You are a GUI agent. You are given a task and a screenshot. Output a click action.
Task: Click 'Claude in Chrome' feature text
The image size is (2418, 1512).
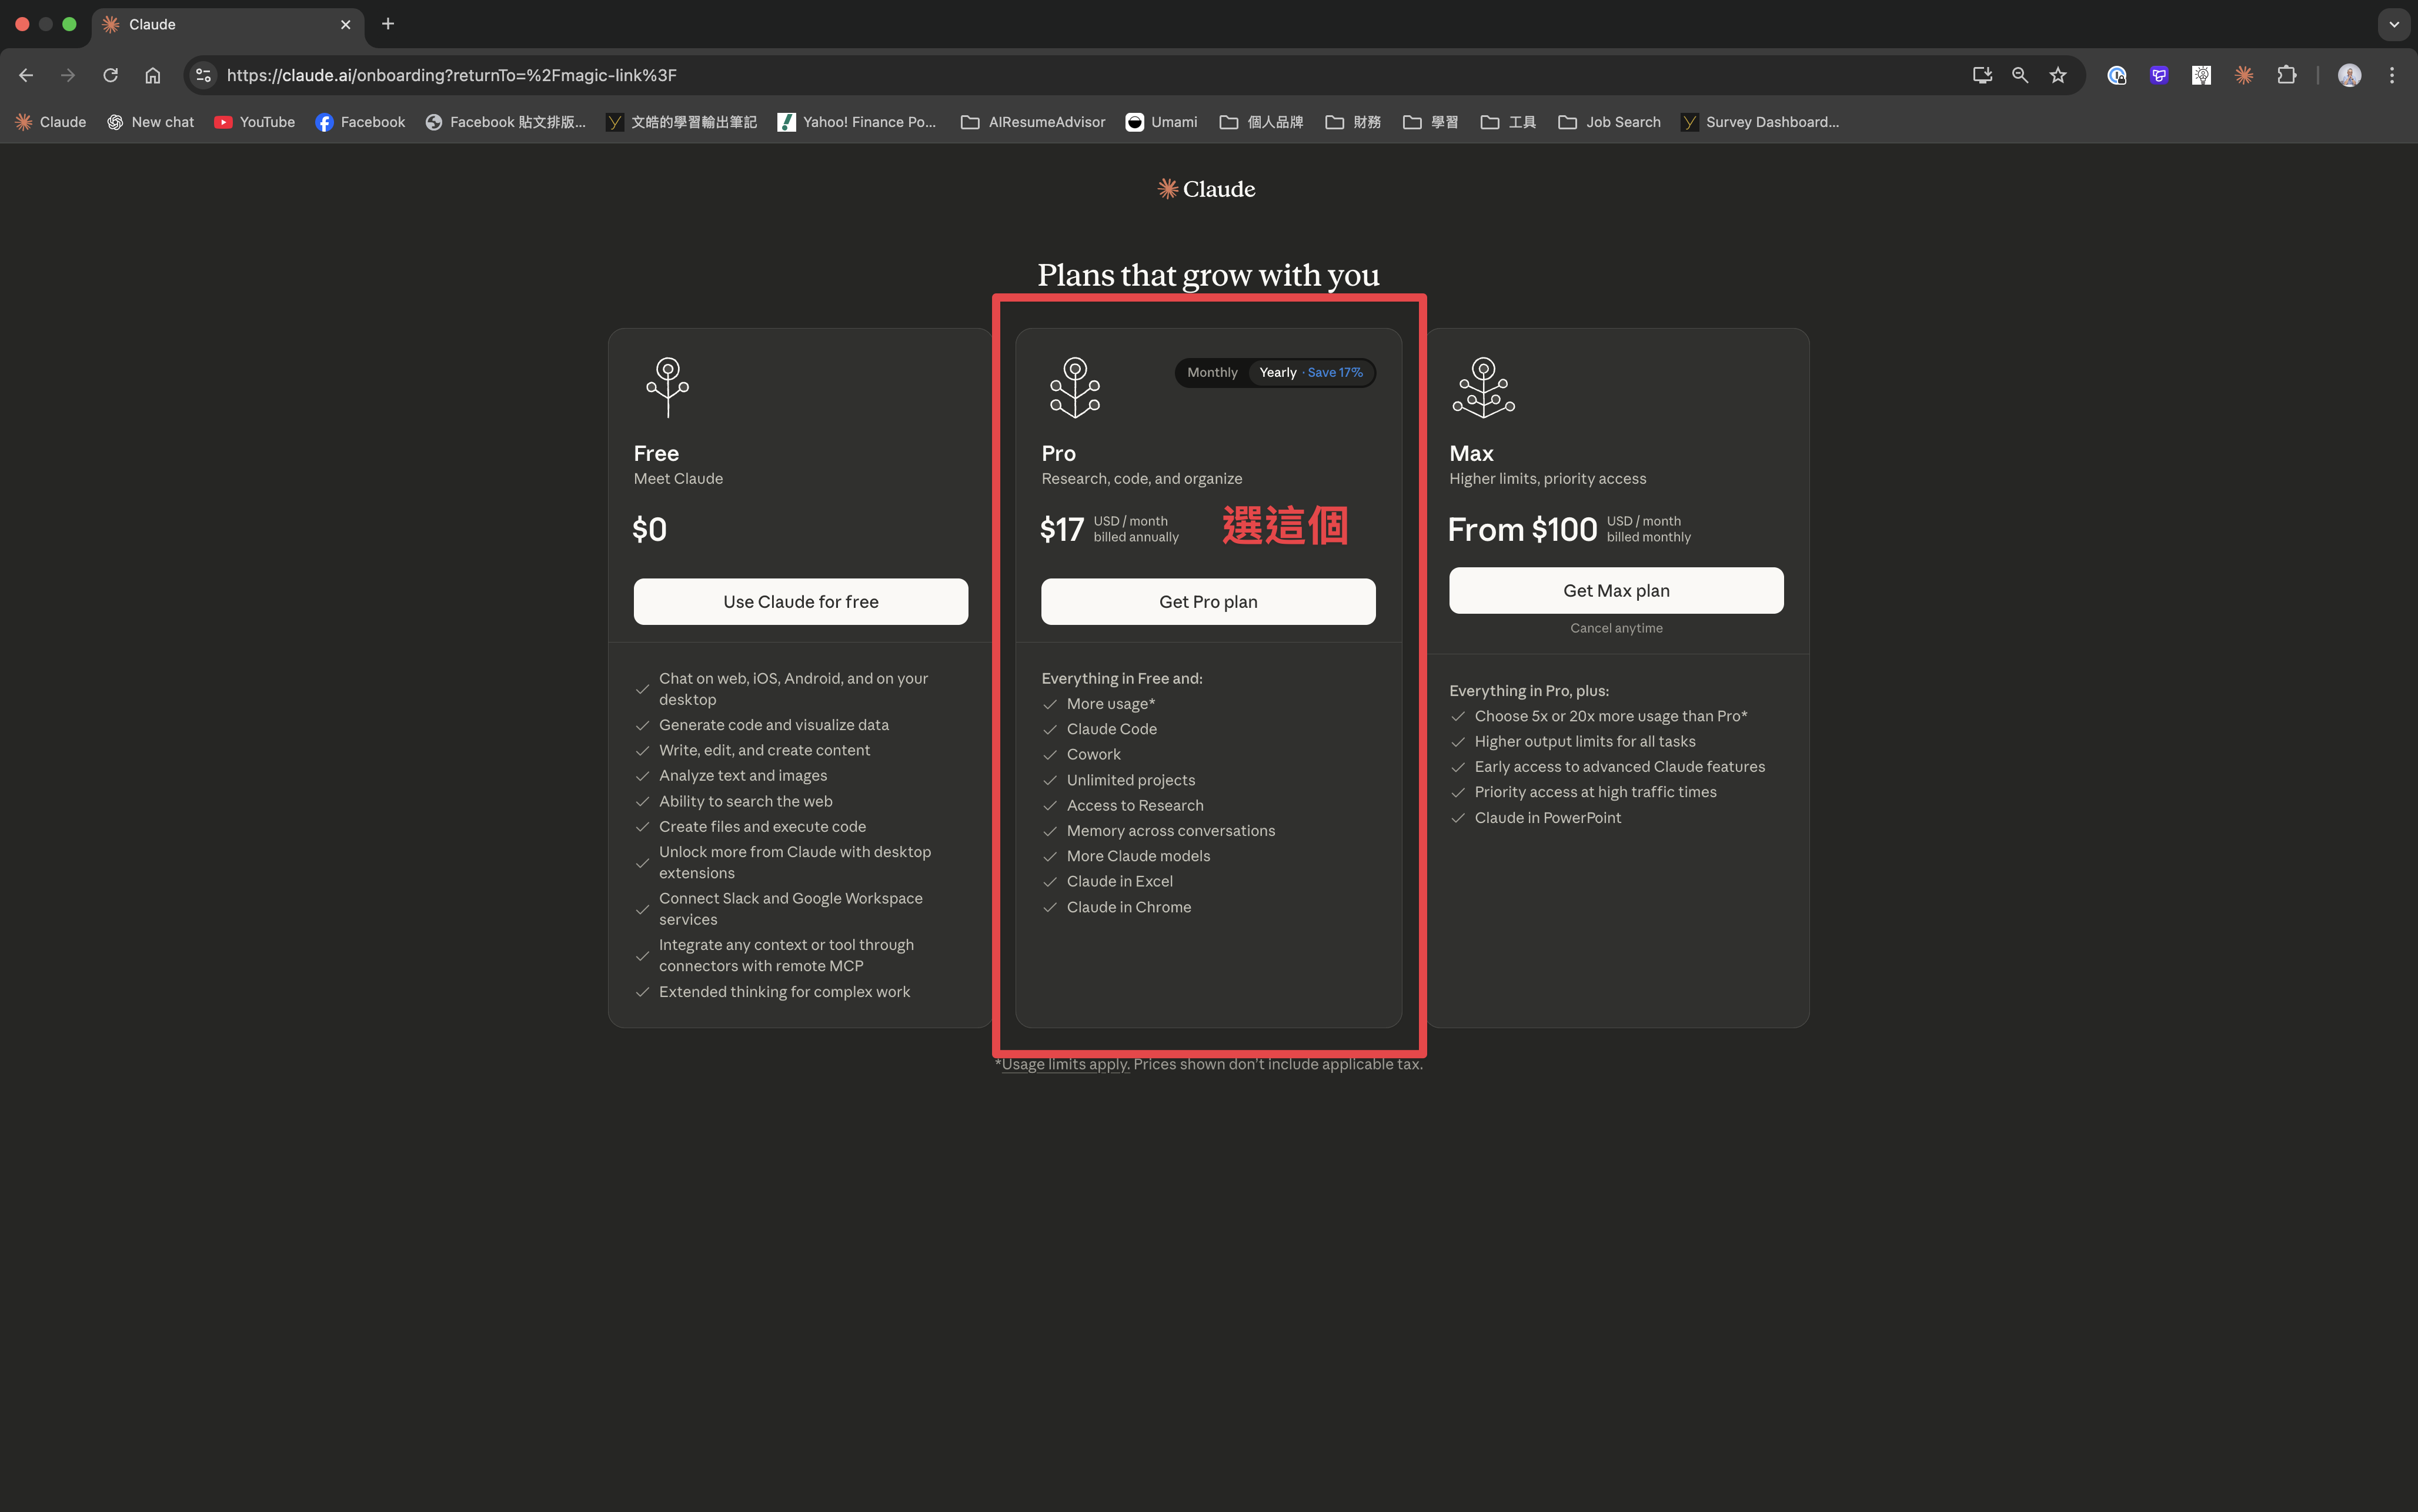tap(1129, 907)
